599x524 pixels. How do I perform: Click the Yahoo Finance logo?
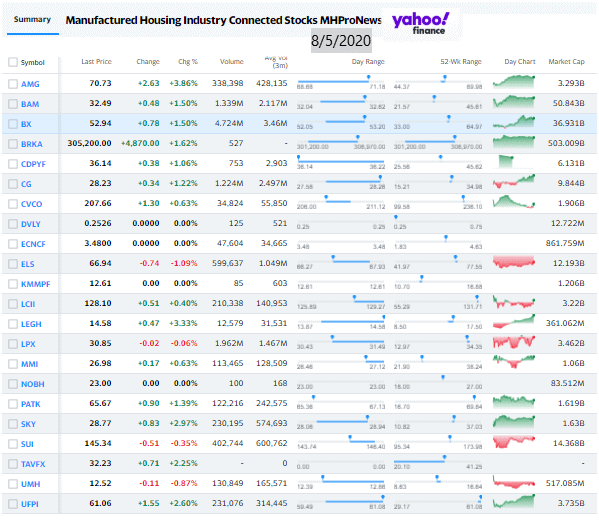tap(421, 23)
